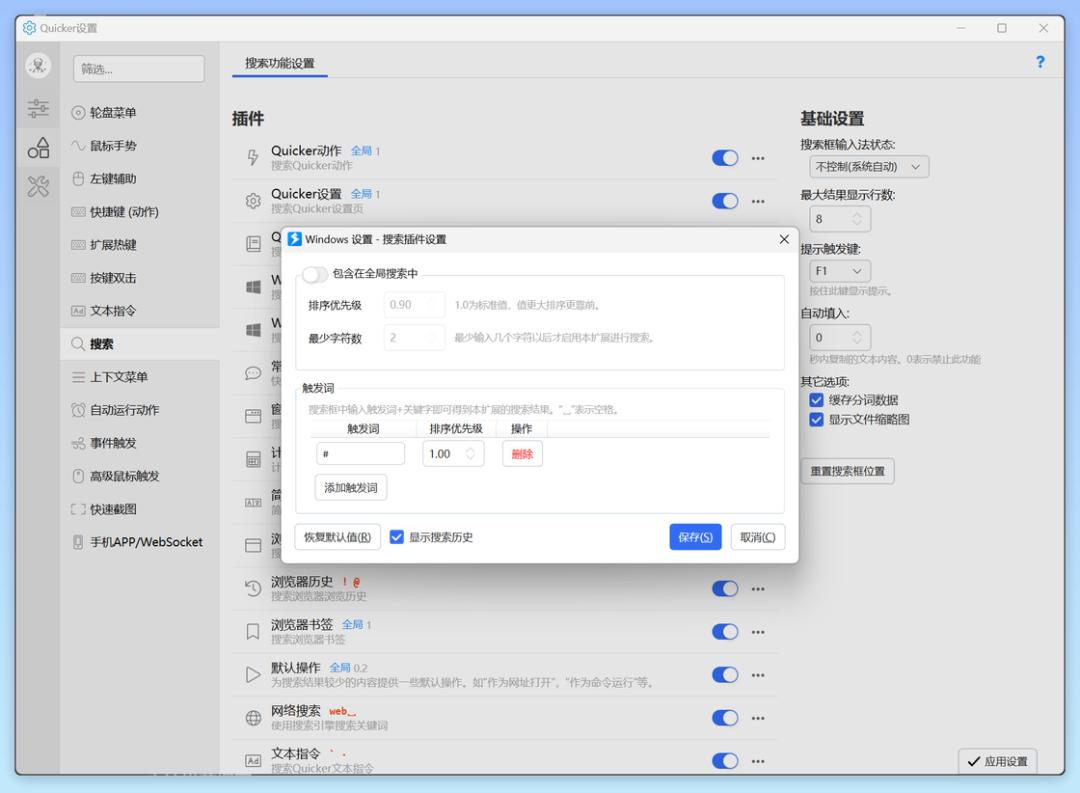Click red 删除 button for # trigger
Viewport: 1080px width, 793px height.
click(x=522, y=454)
